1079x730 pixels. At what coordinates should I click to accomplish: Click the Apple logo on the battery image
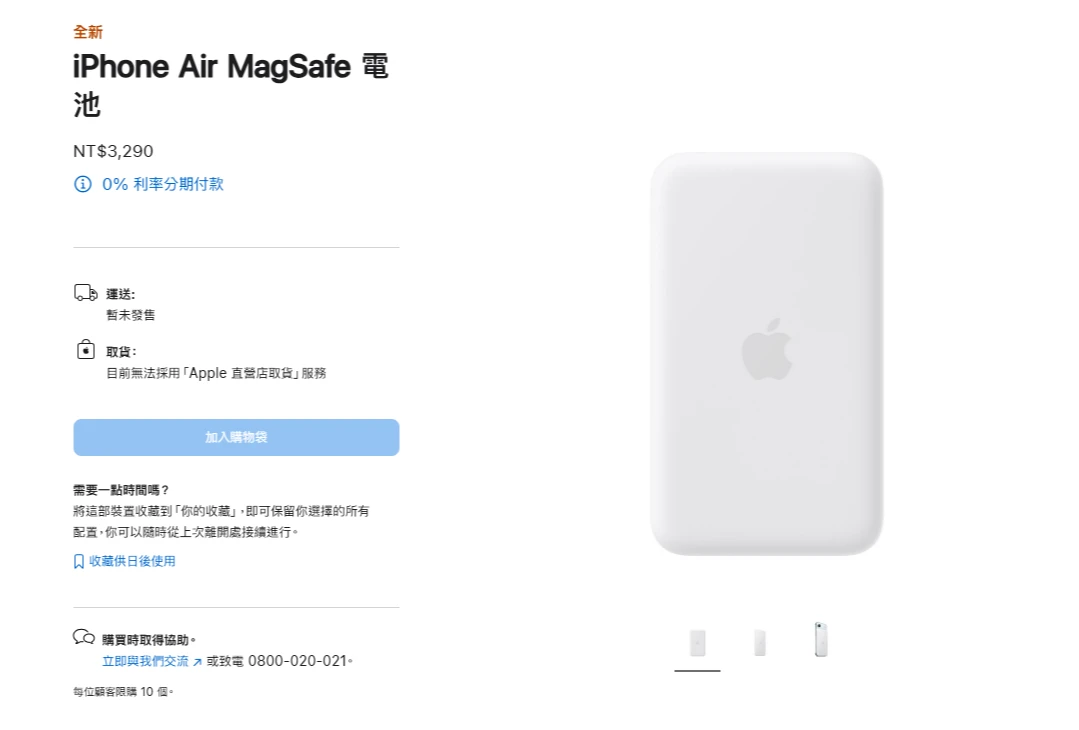click(x=767, y=349)
